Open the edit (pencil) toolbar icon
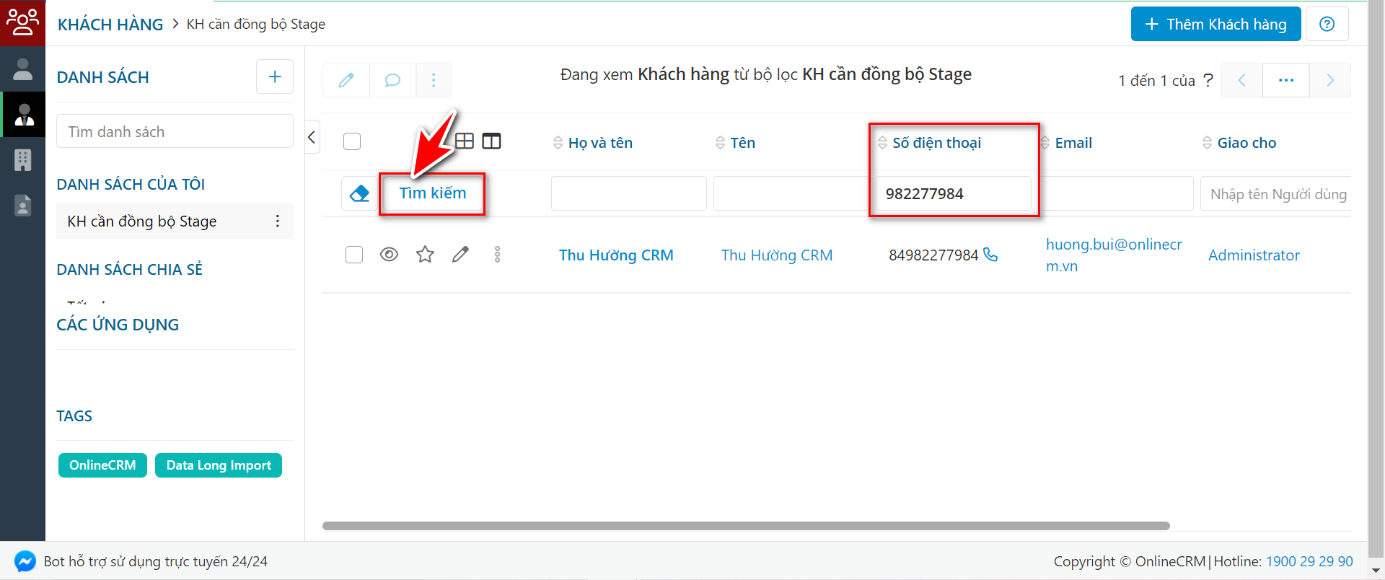This screenshot has width=1385, height=580. (x=345, y=80)
